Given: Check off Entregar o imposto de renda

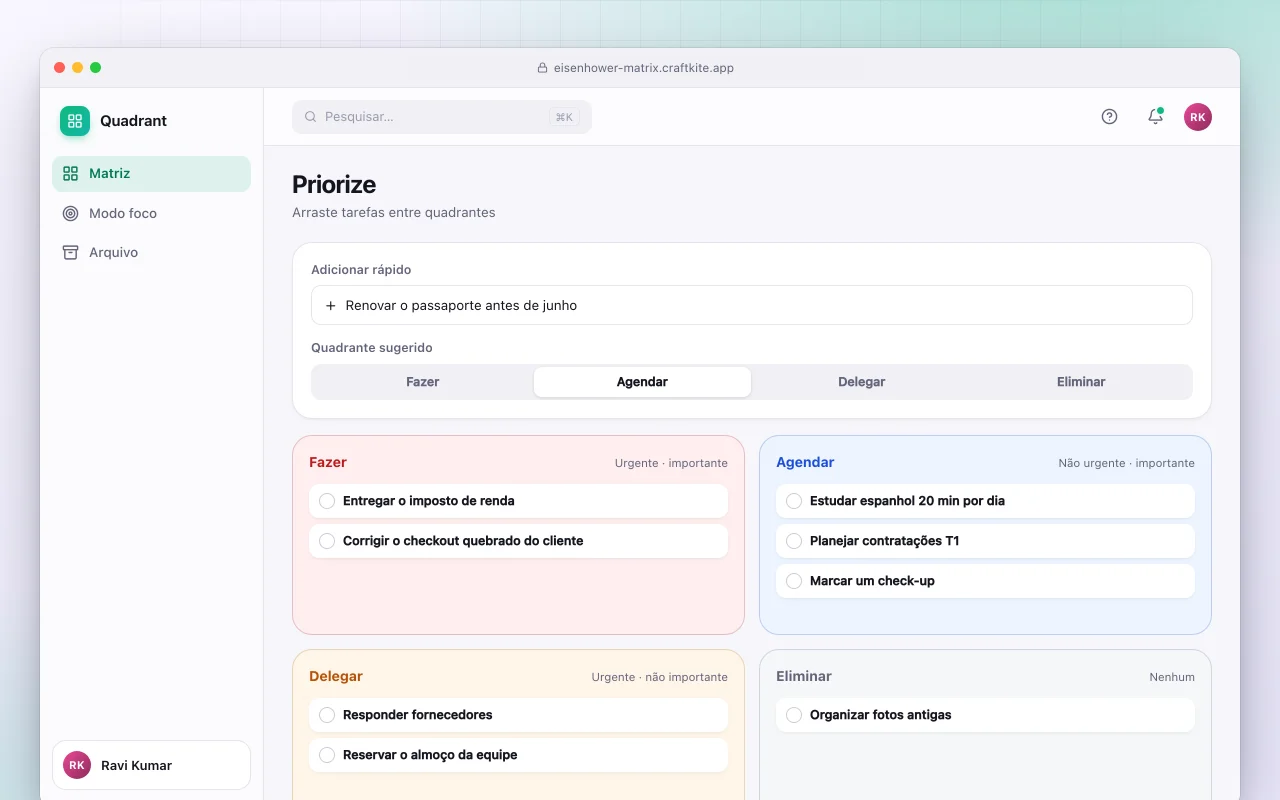Looking at the screenshot, I should pos(327,501).
